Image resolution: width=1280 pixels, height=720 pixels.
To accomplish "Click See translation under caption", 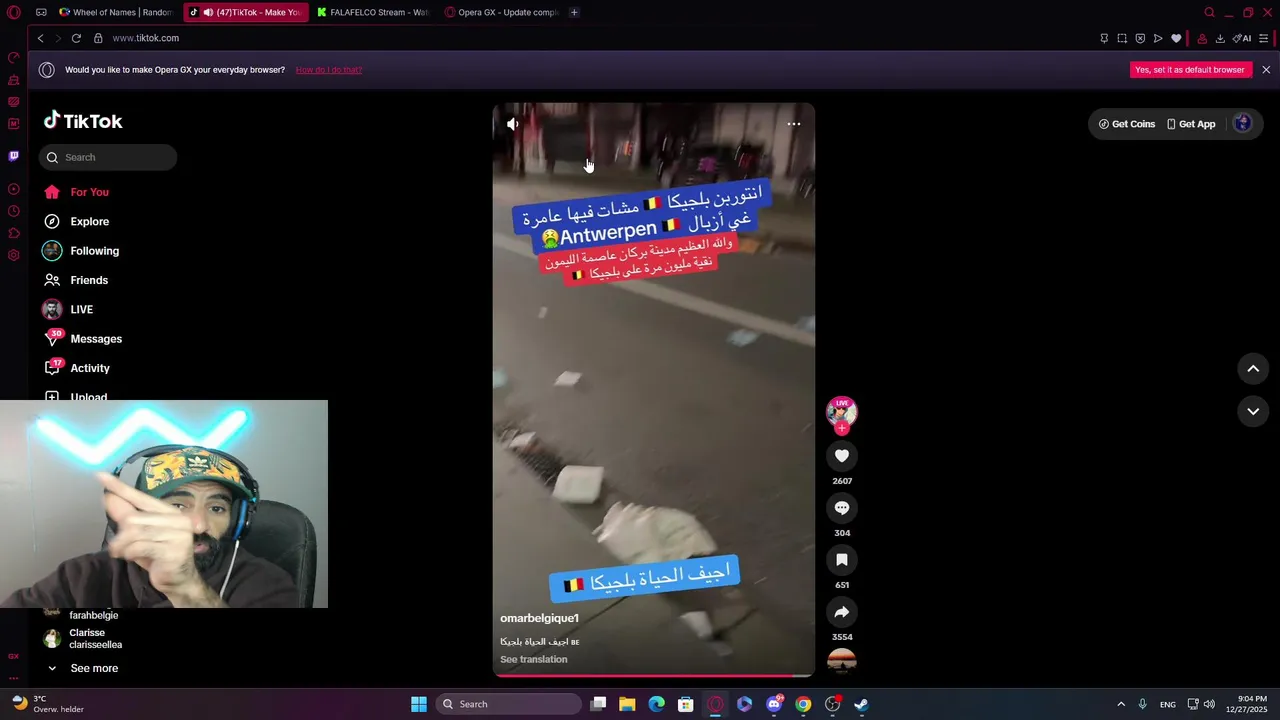I will tap(534, 659).
